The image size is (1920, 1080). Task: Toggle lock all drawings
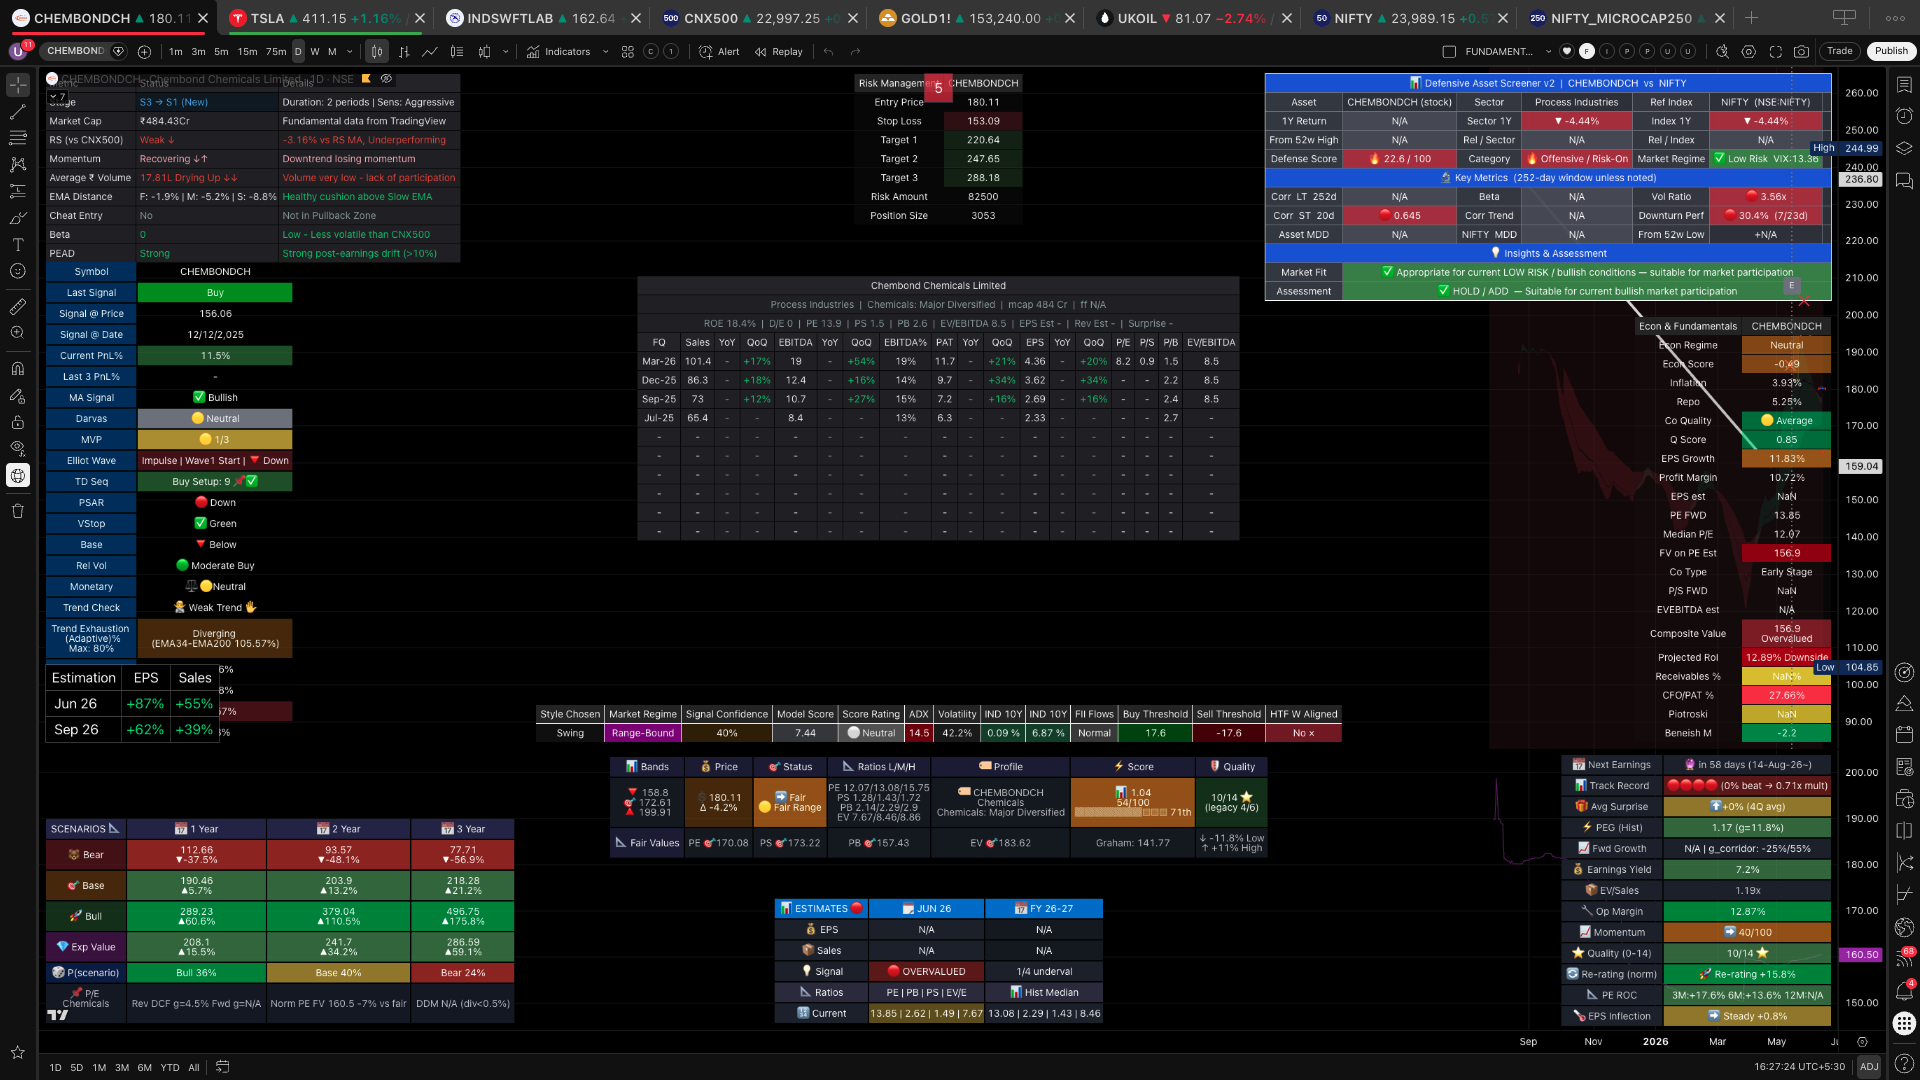18,422
